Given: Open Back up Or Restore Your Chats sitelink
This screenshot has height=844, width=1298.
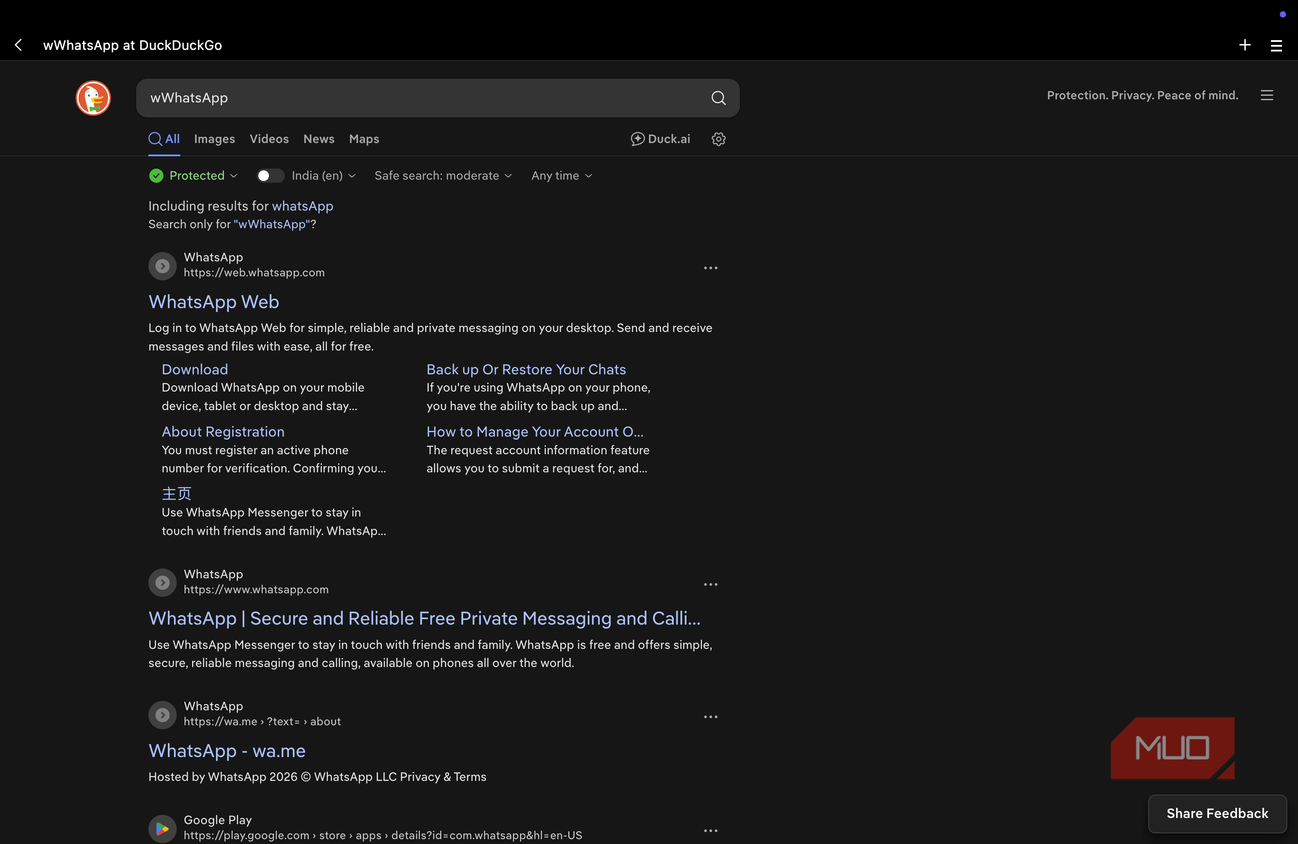Looking at the screenshot, I should (526, 369).
